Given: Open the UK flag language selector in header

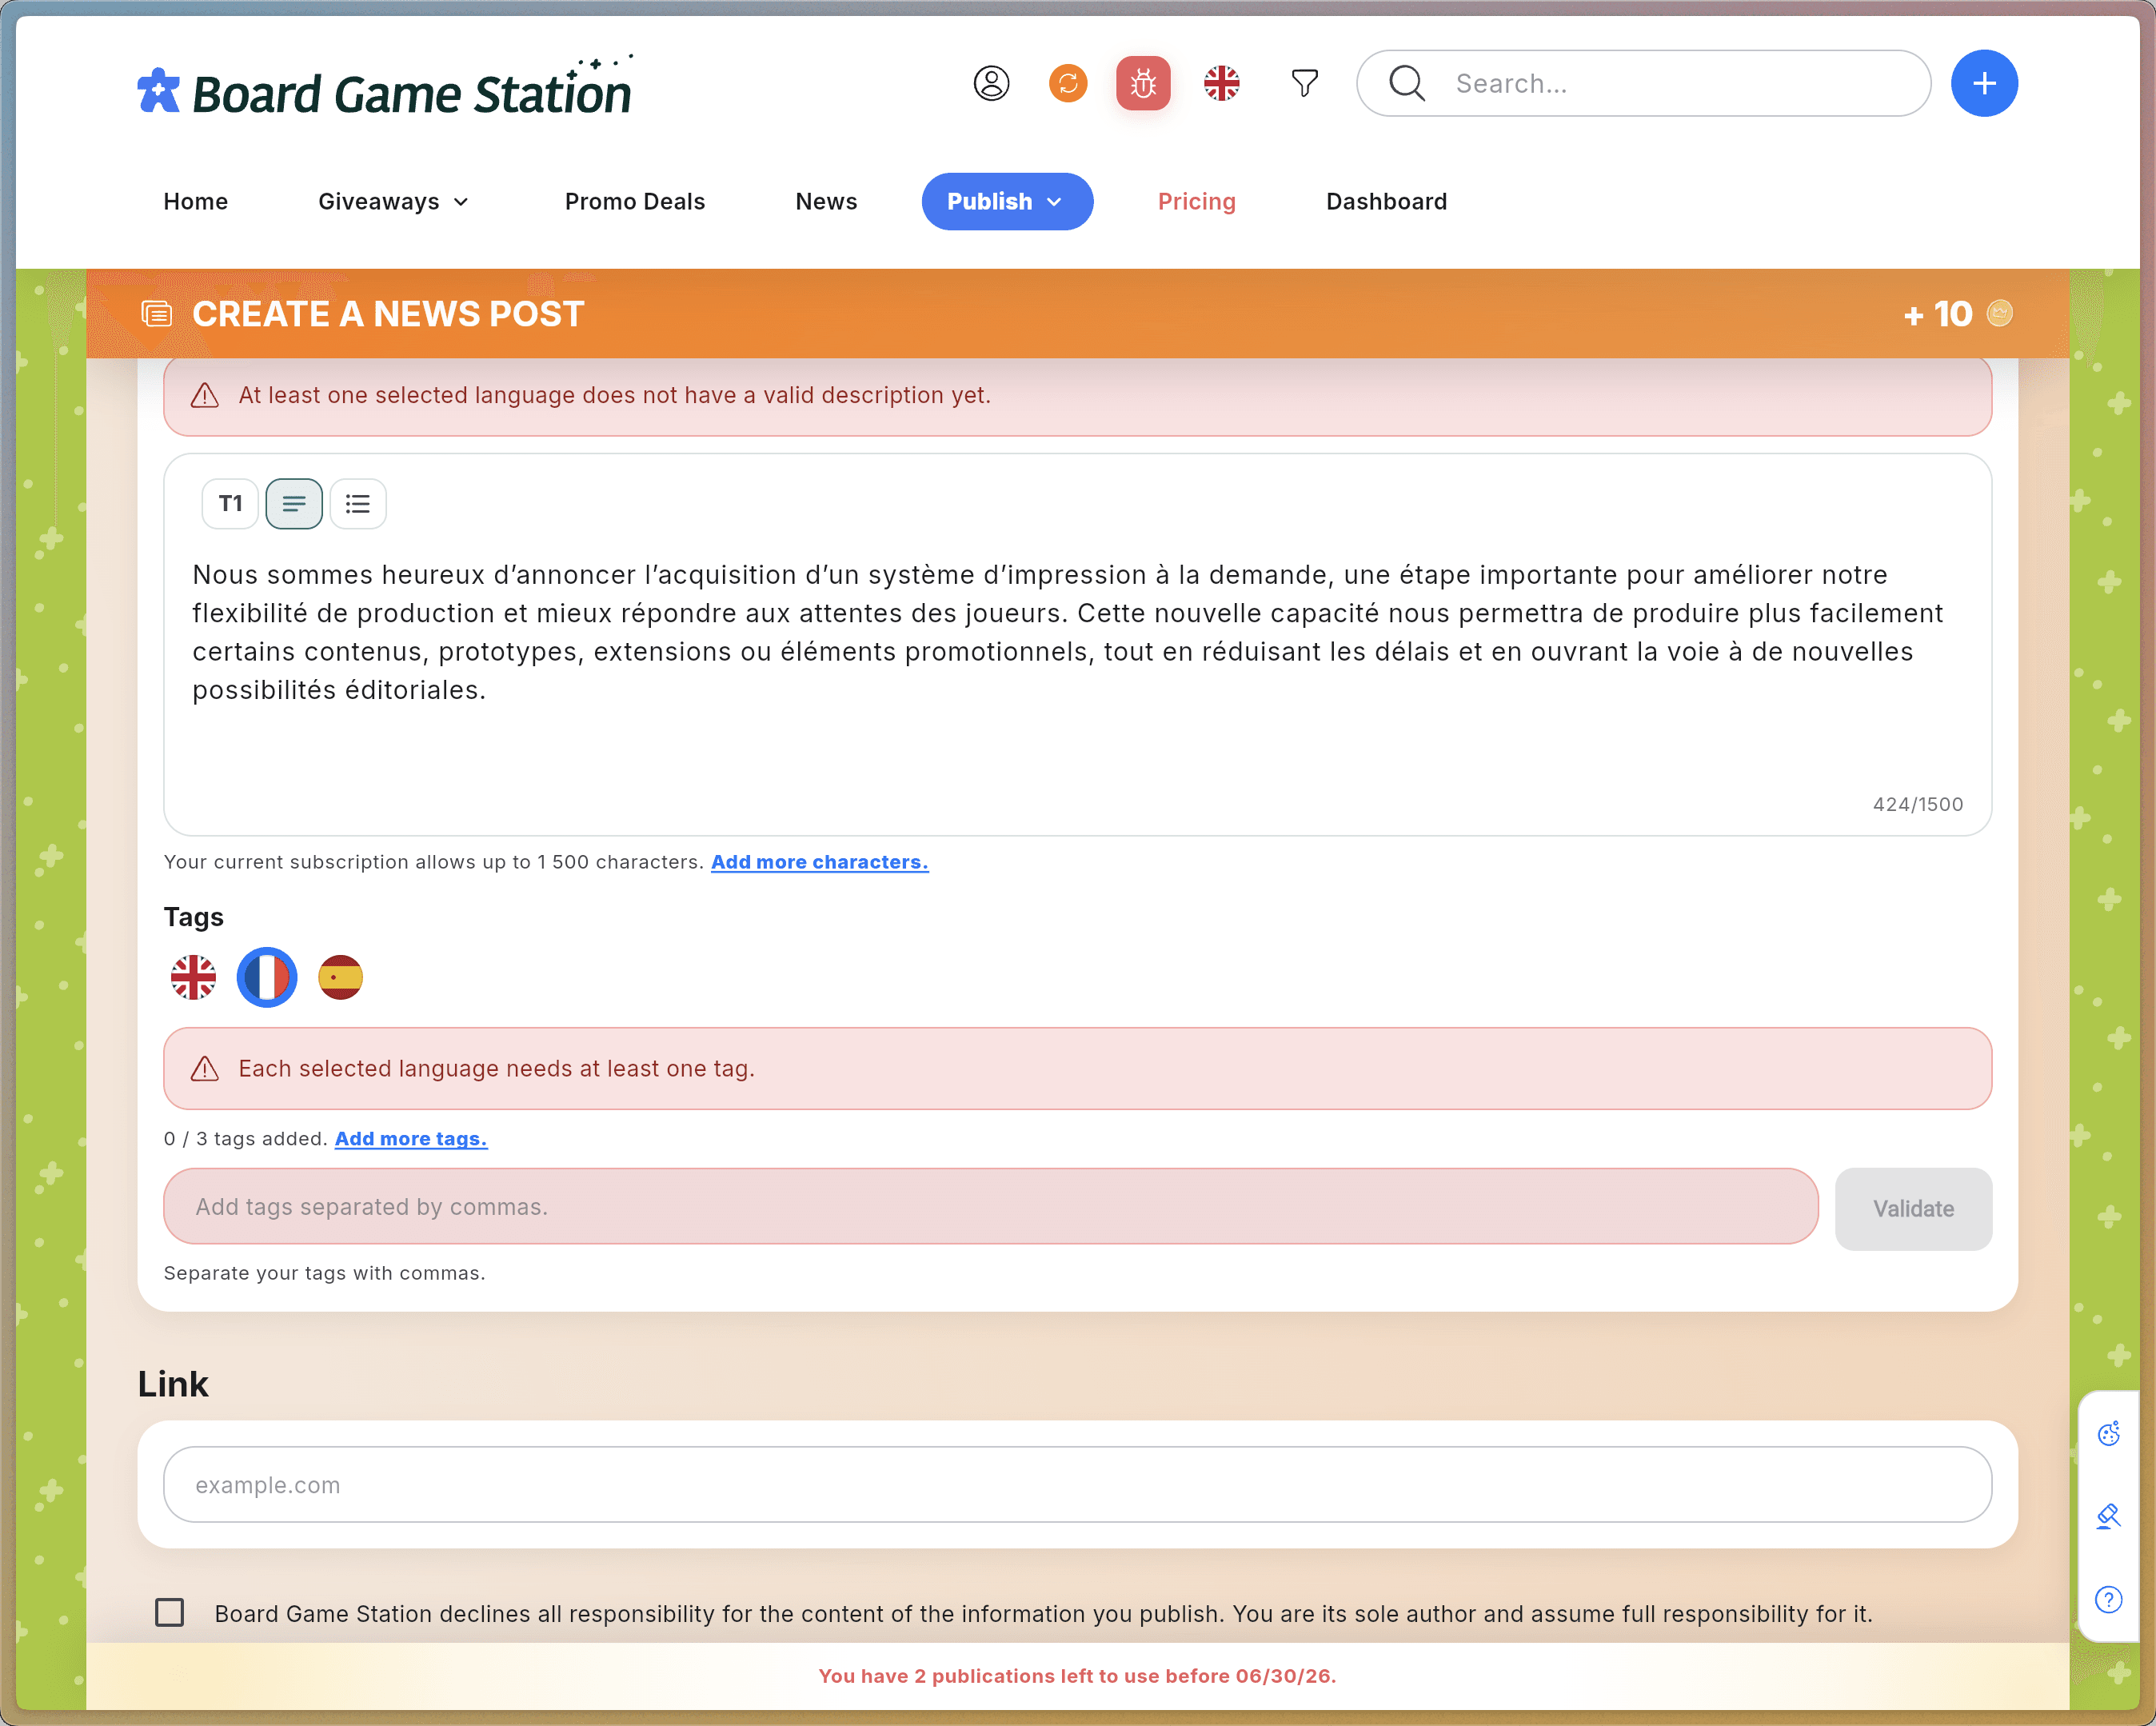Looking at the screenshot, I should (1221, 83).
